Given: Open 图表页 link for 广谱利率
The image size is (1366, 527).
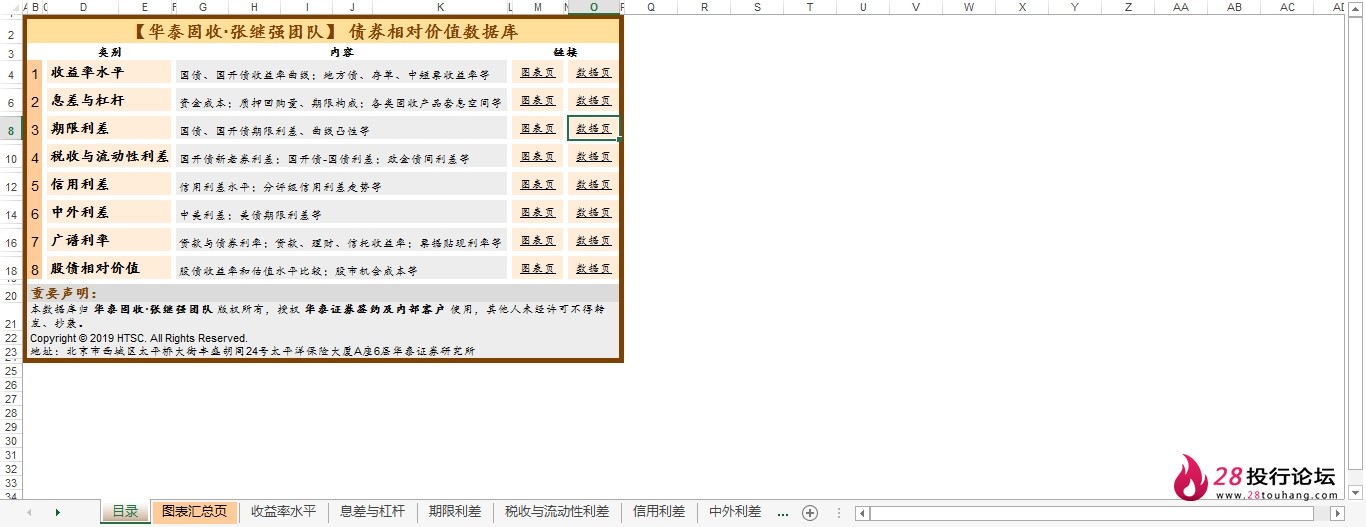Looking at the screenshot, I should tap(538, 241).
